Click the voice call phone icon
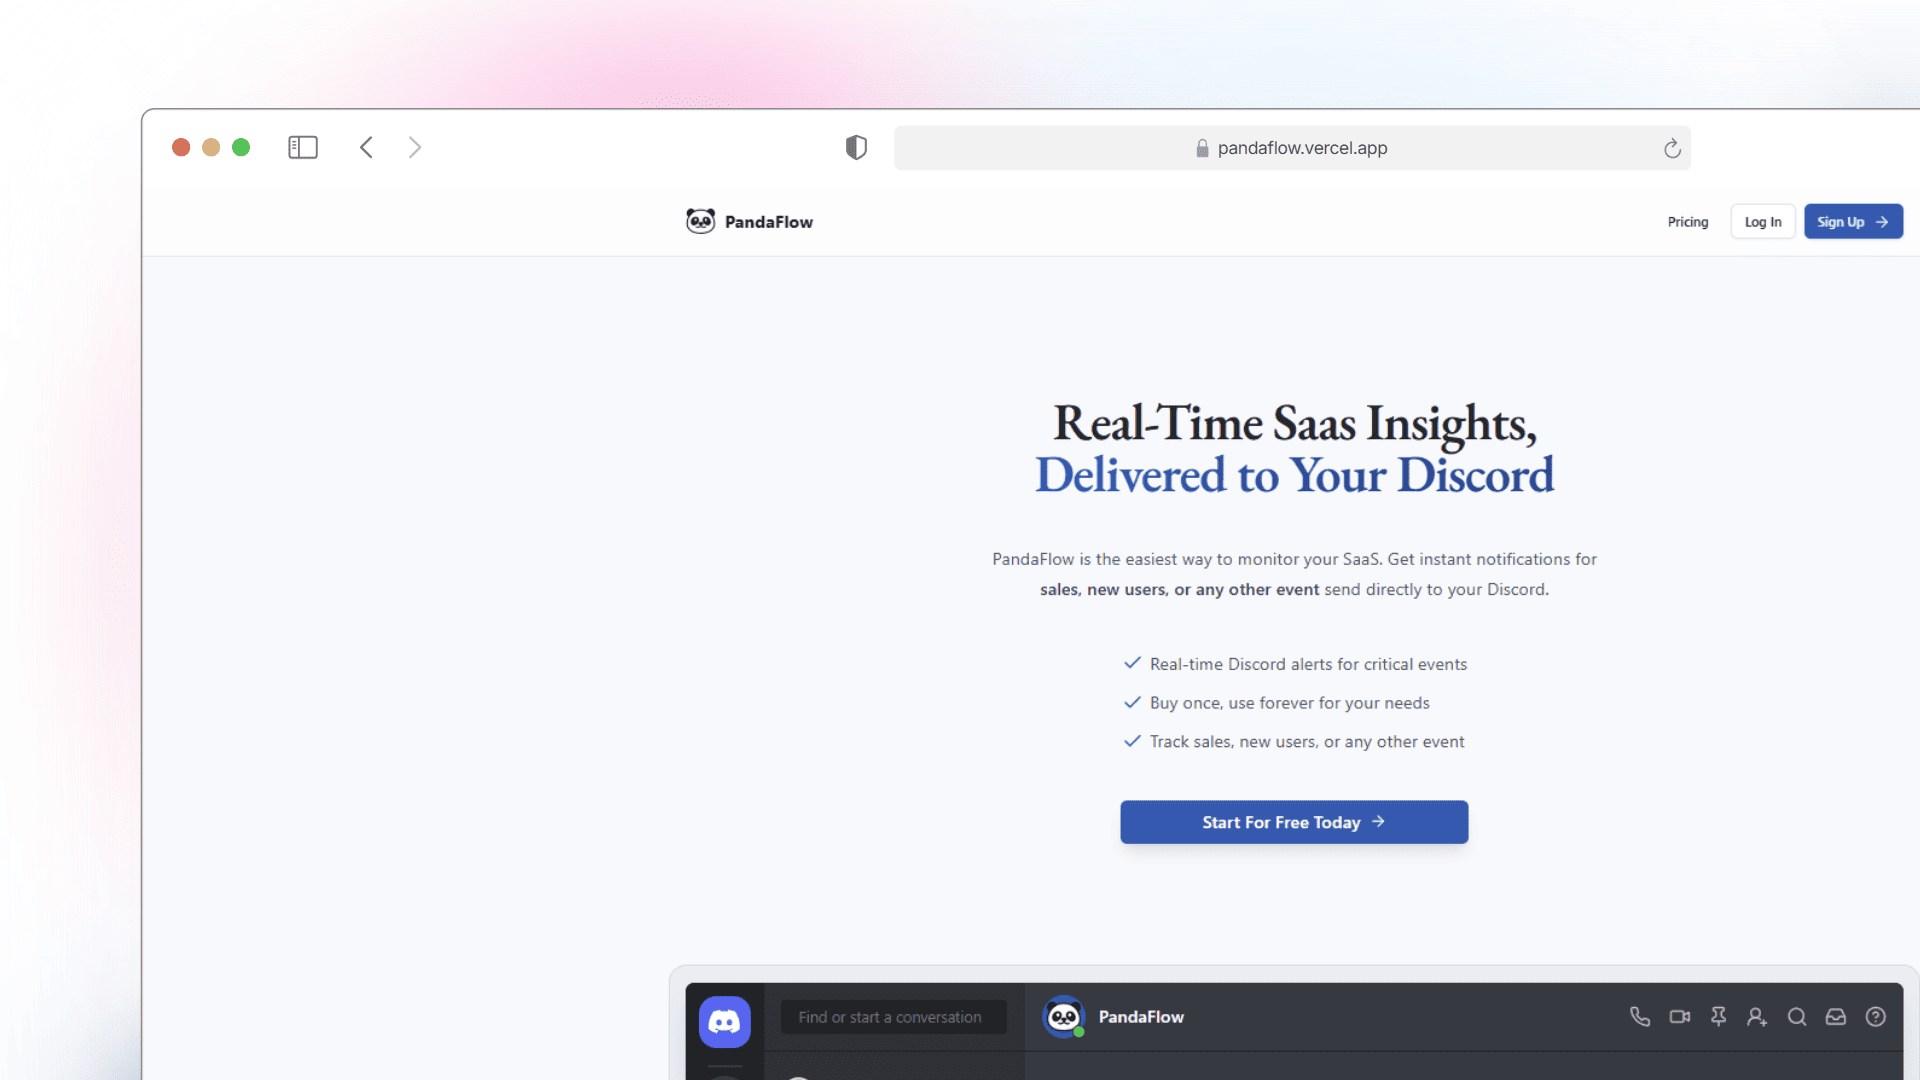 (1640, 1017)
